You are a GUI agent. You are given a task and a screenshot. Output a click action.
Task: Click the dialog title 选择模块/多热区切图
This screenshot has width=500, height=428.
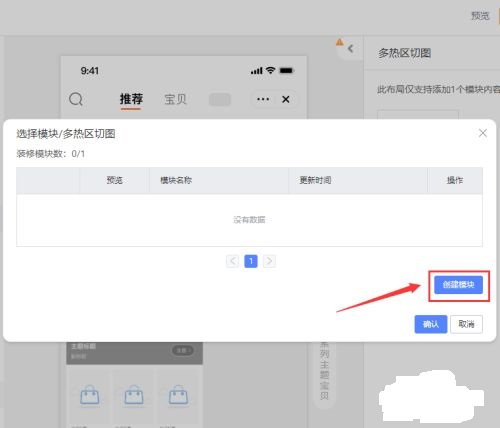click(x=66, y=134)
